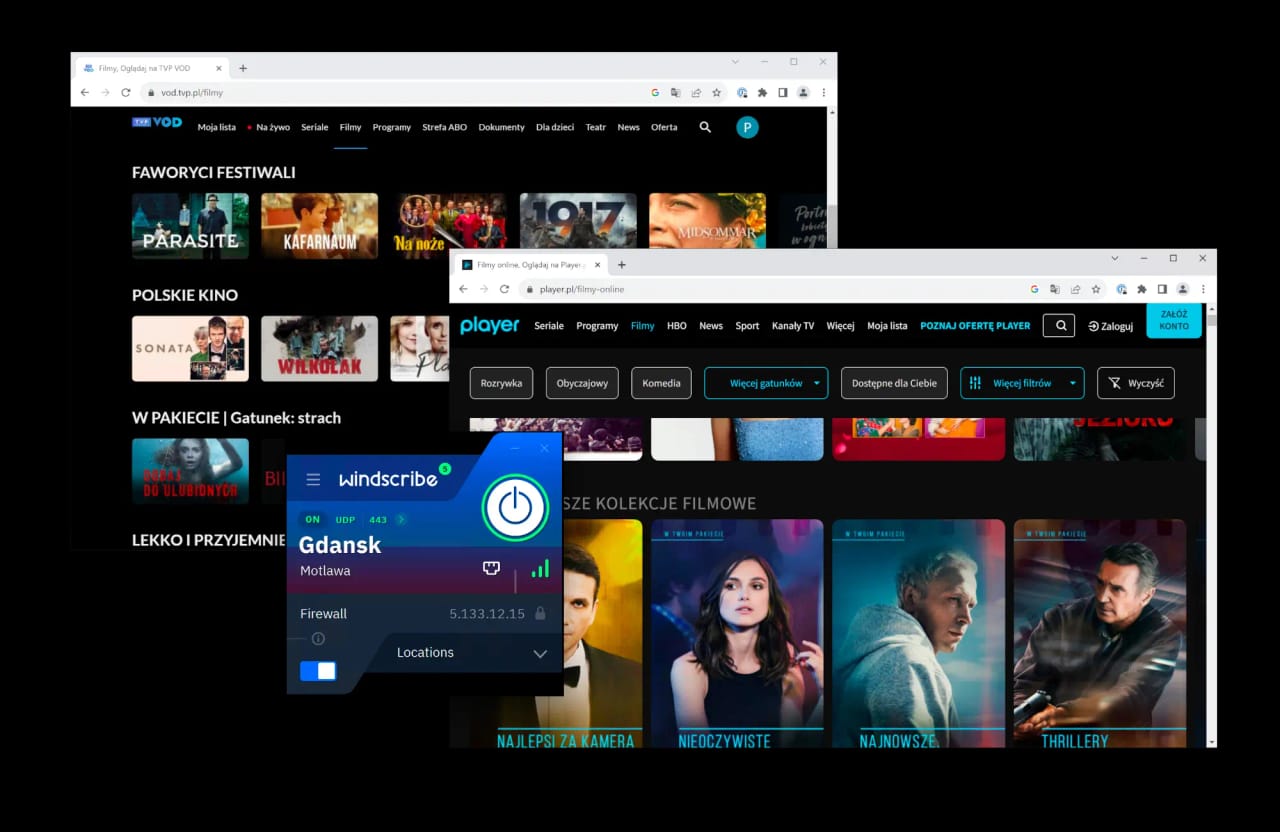Click IP address 5.133.12.15 in Windscribe

click(487, 614)
